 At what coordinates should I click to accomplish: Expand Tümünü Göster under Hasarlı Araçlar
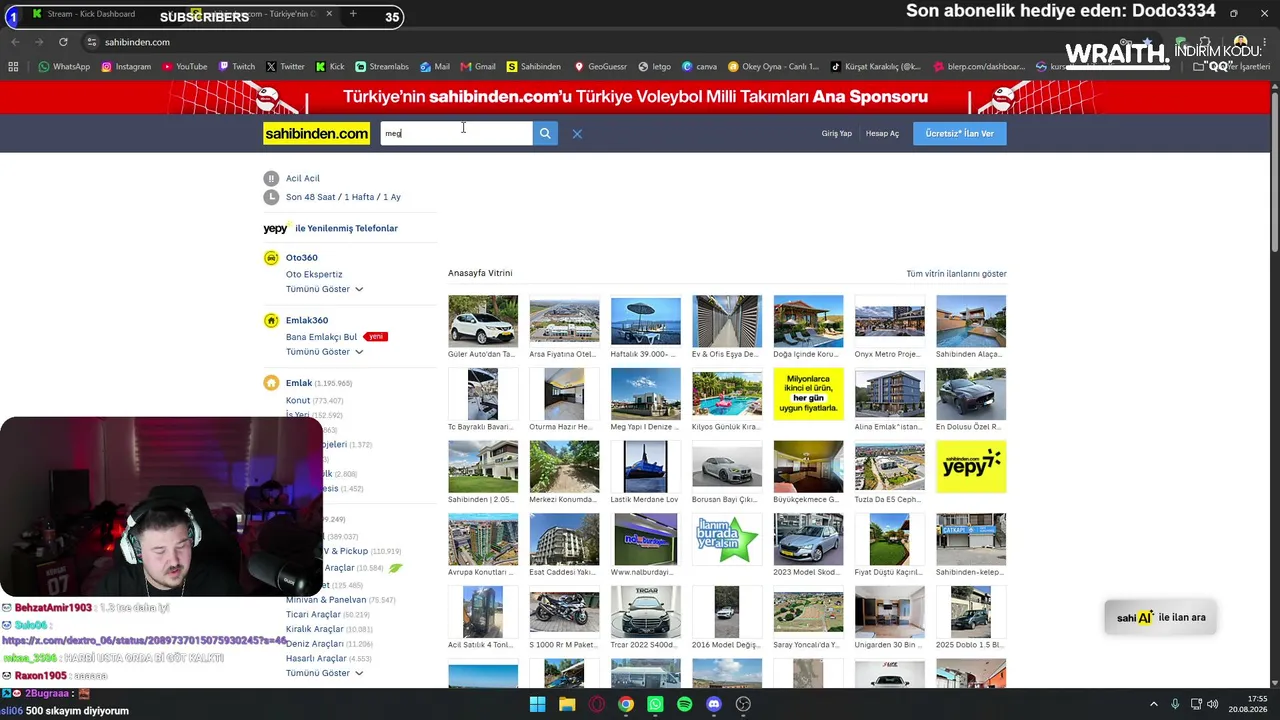coord(324,673)
